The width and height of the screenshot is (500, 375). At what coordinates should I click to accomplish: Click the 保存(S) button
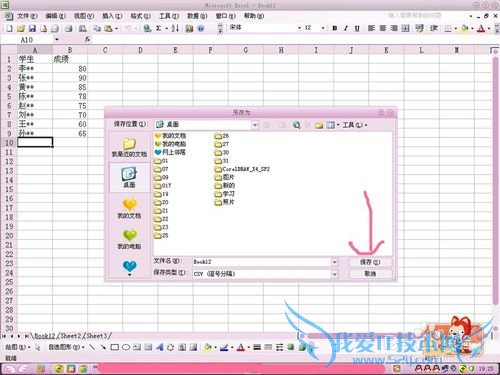(370, 262)
